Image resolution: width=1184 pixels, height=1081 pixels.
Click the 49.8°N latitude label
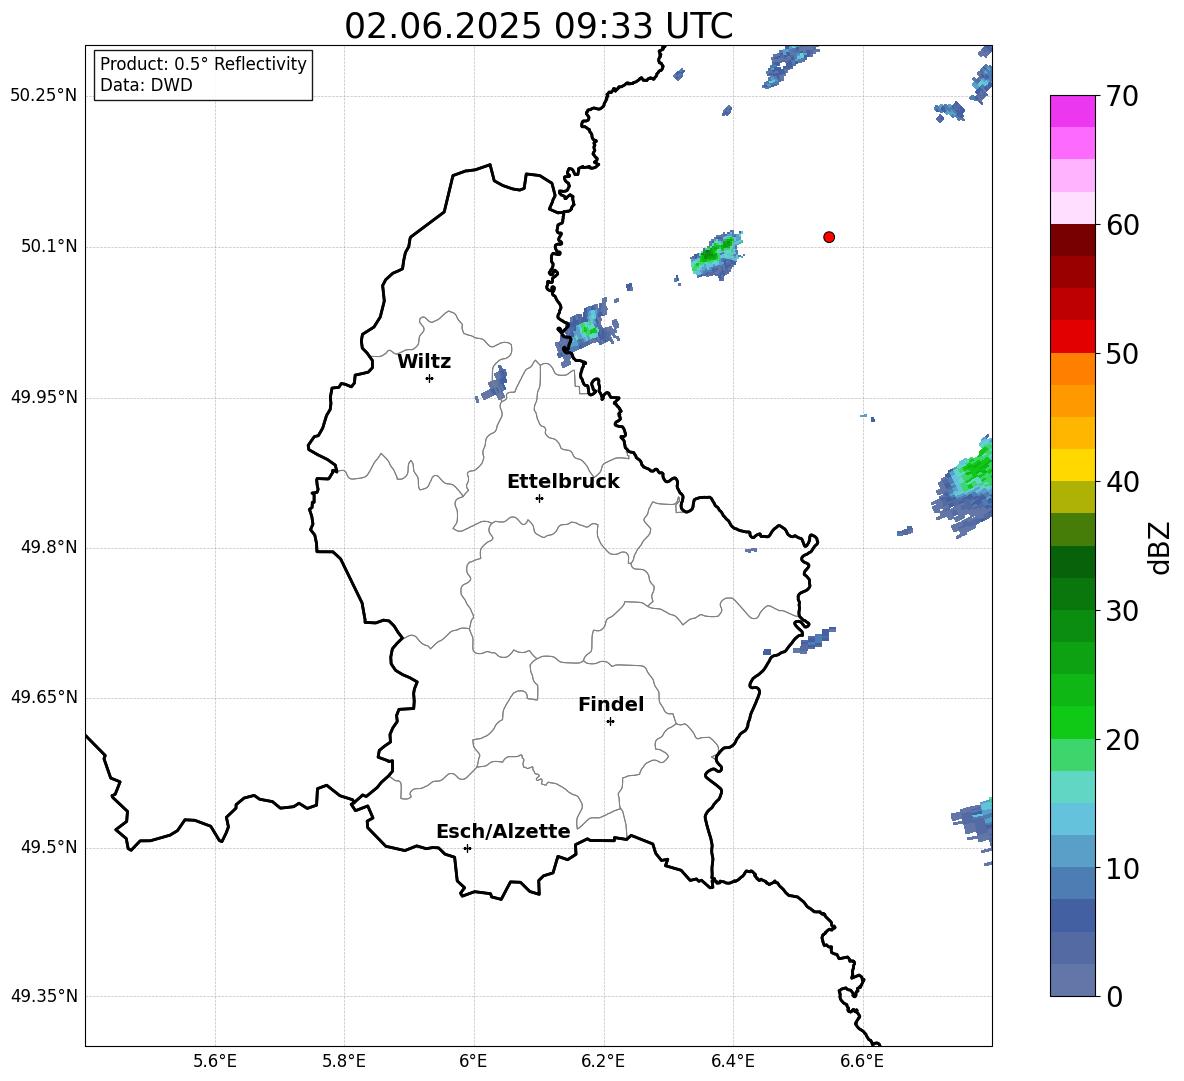coord(49,547)
